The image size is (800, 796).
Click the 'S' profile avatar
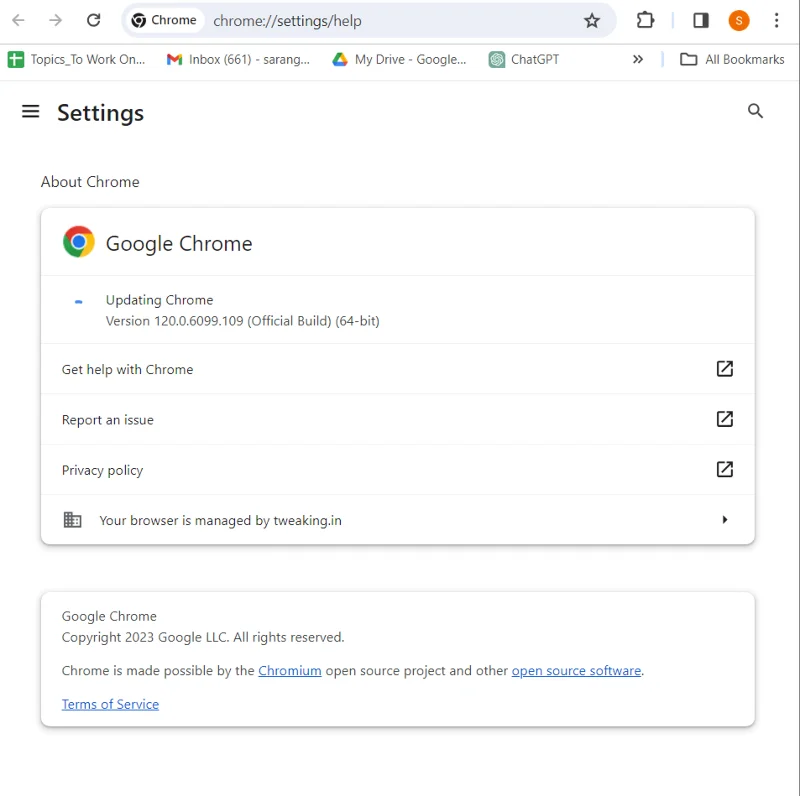pos(738,20)
